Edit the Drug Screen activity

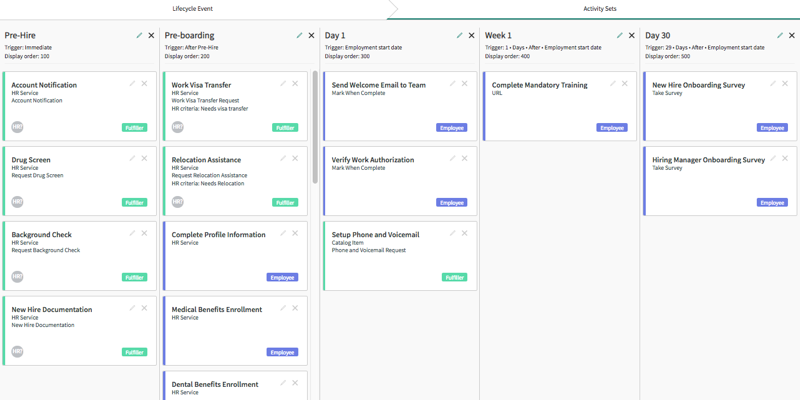pyautogui.click(x=133, y=158)
